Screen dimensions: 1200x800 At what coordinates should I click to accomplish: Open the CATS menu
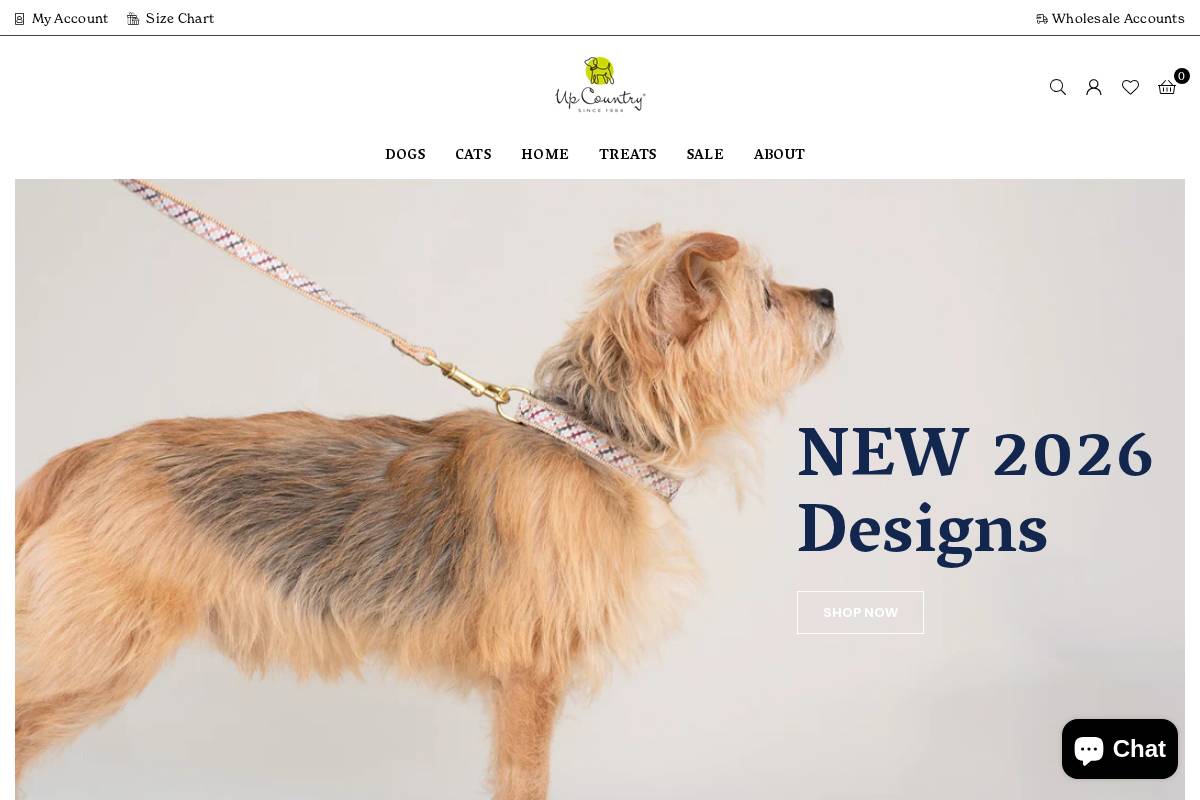[473, 154]
